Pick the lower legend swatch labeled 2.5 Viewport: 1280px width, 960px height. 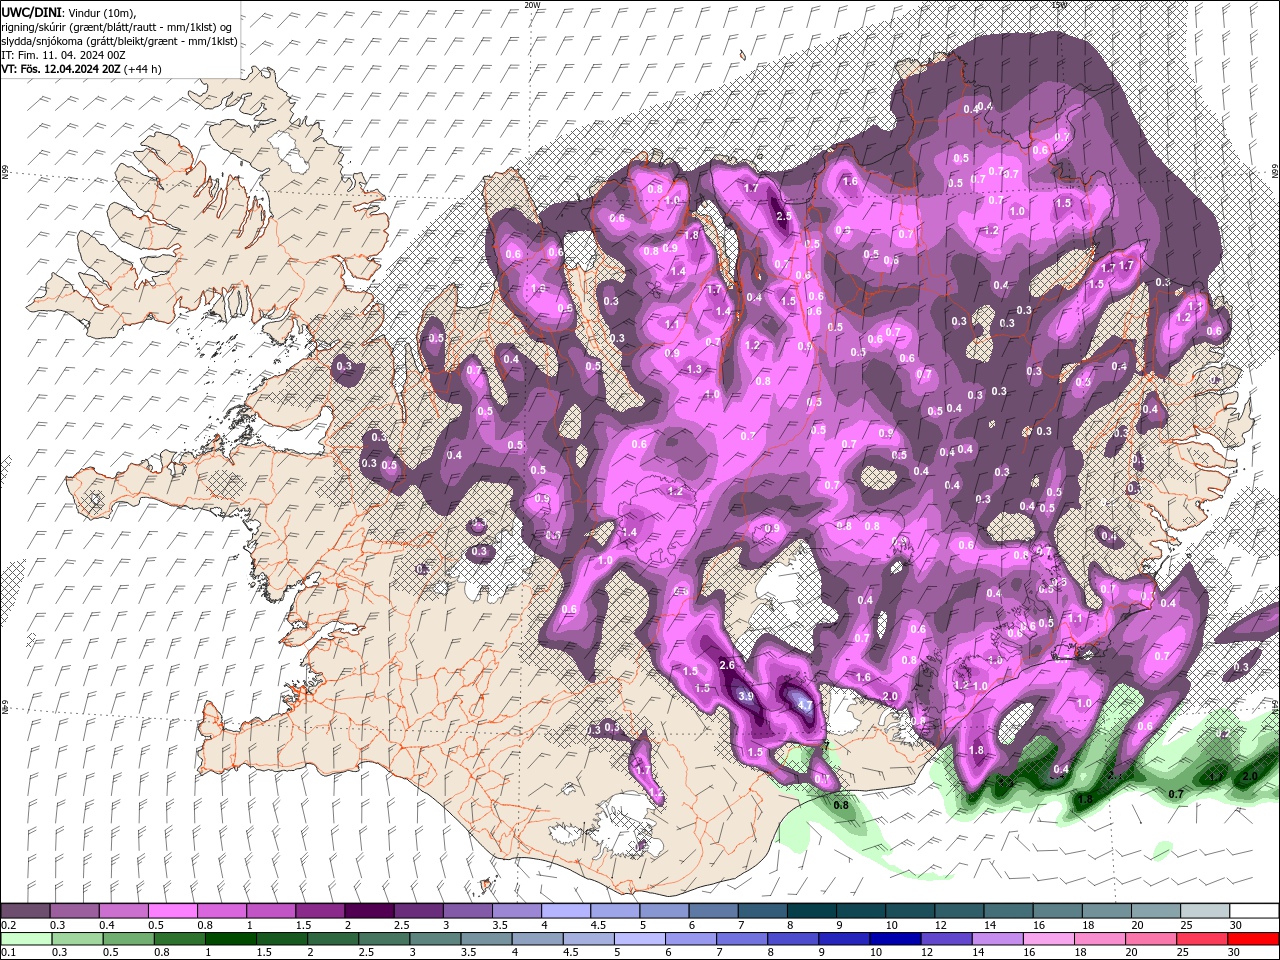point(385,939)
